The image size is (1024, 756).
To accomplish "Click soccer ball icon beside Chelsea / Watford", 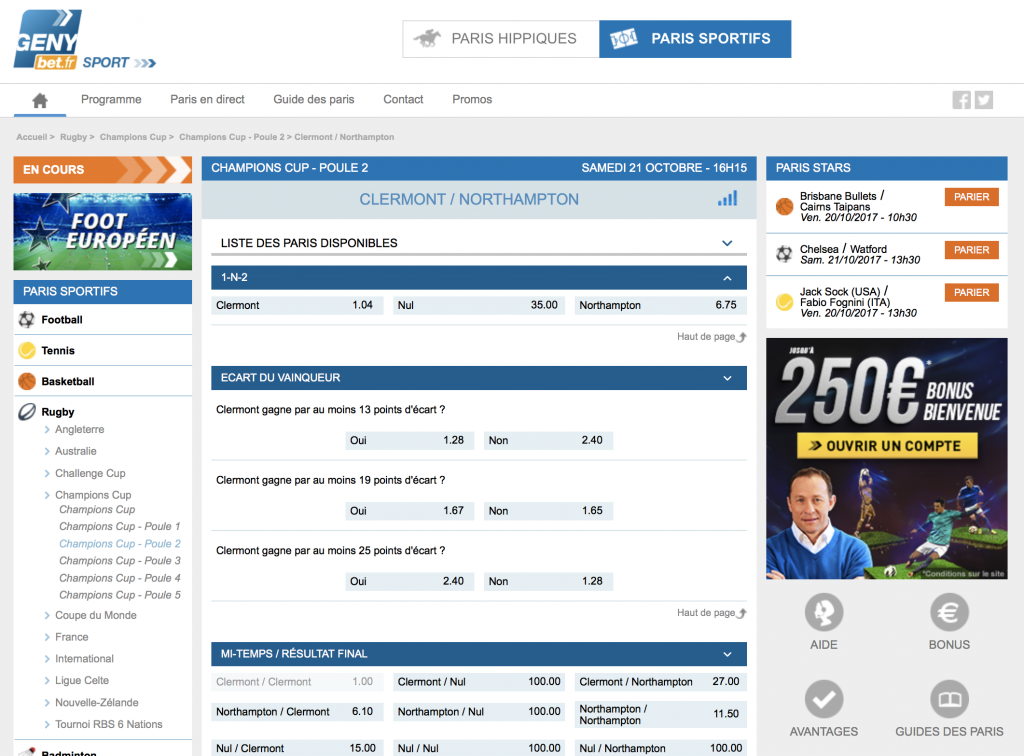I will point(784,254).
